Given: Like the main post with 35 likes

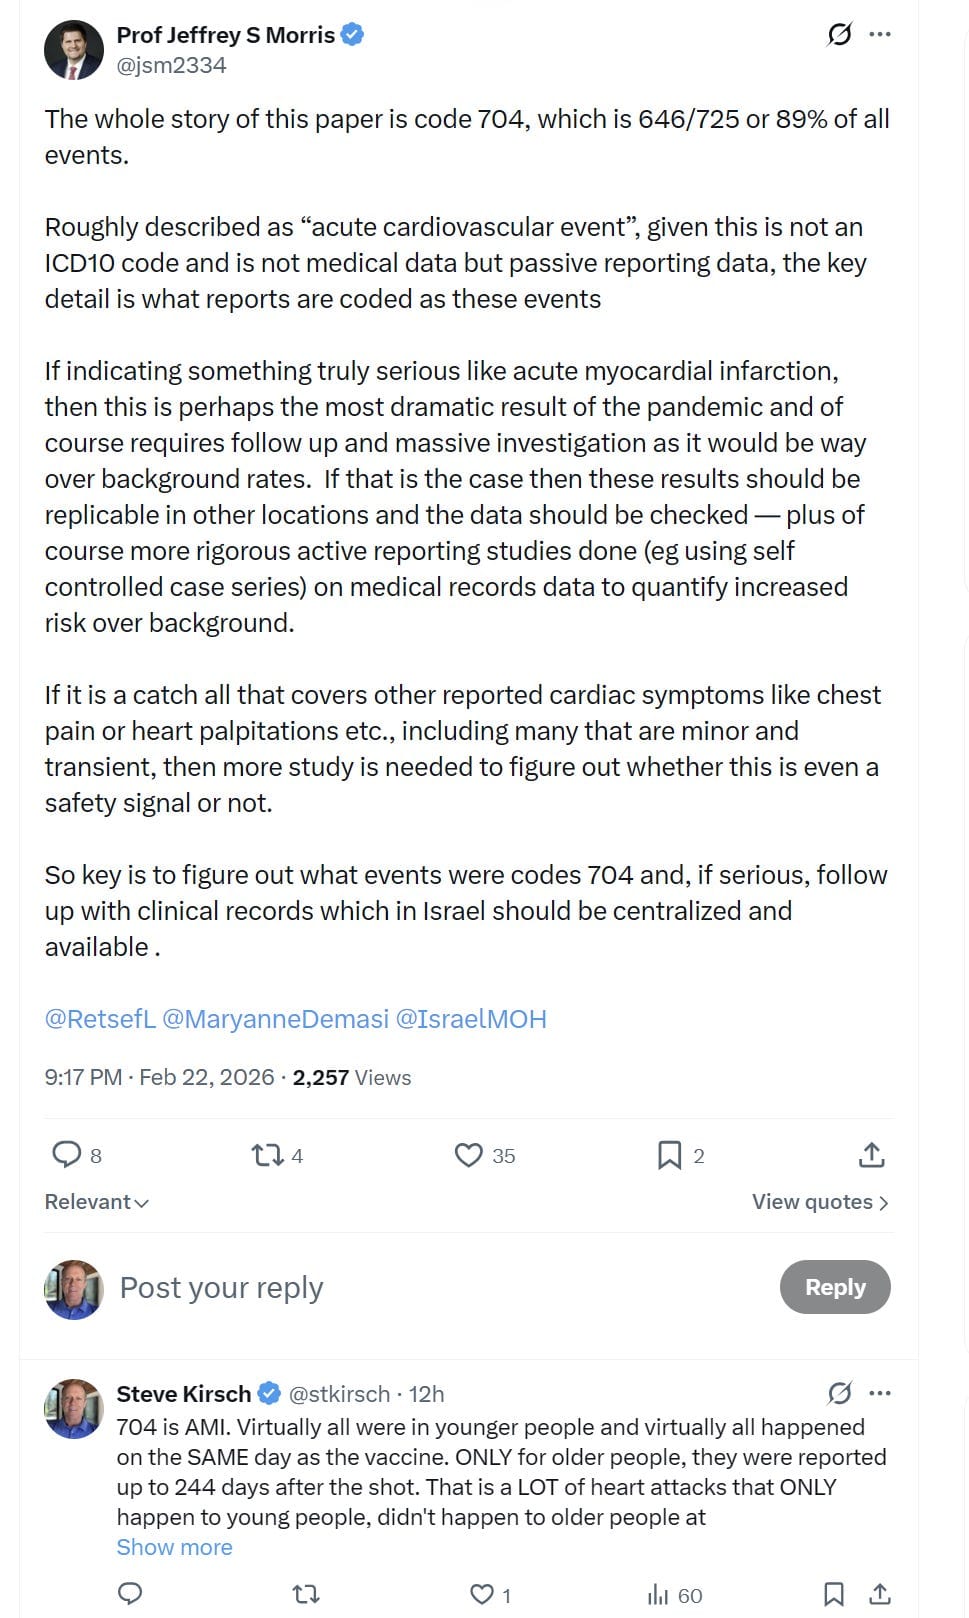Looking at the screenshot, I should (469, 1156).
